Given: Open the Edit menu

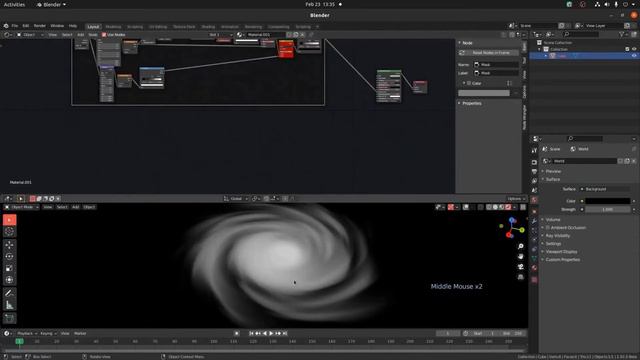Looking at the screenshot, I should coord(26,26).
